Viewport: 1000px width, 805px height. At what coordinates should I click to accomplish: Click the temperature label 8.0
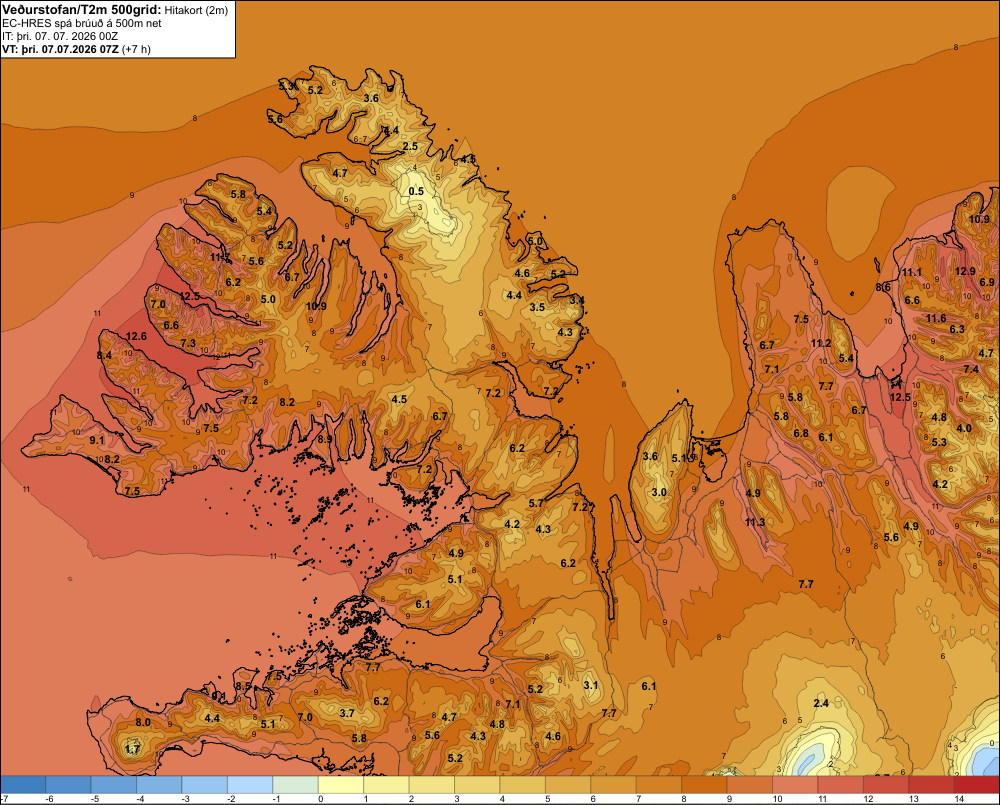coord(143,722)
